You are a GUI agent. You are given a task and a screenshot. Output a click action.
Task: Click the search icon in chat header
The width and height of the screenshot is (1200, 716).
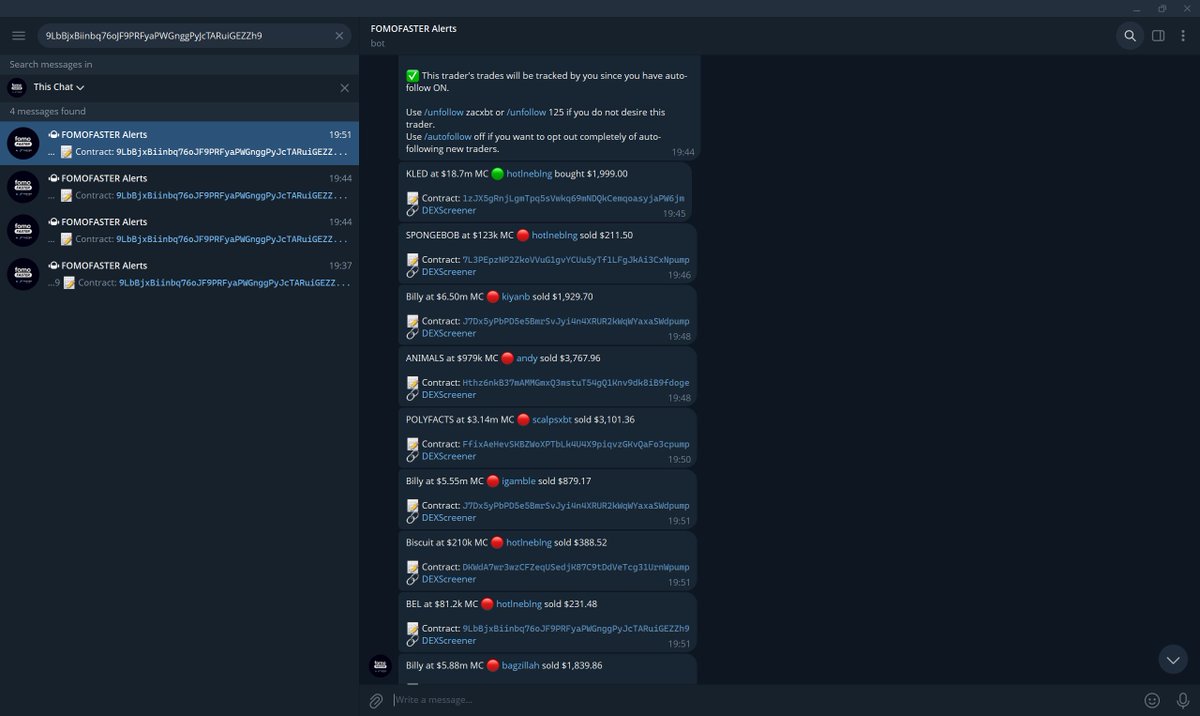1129,35
